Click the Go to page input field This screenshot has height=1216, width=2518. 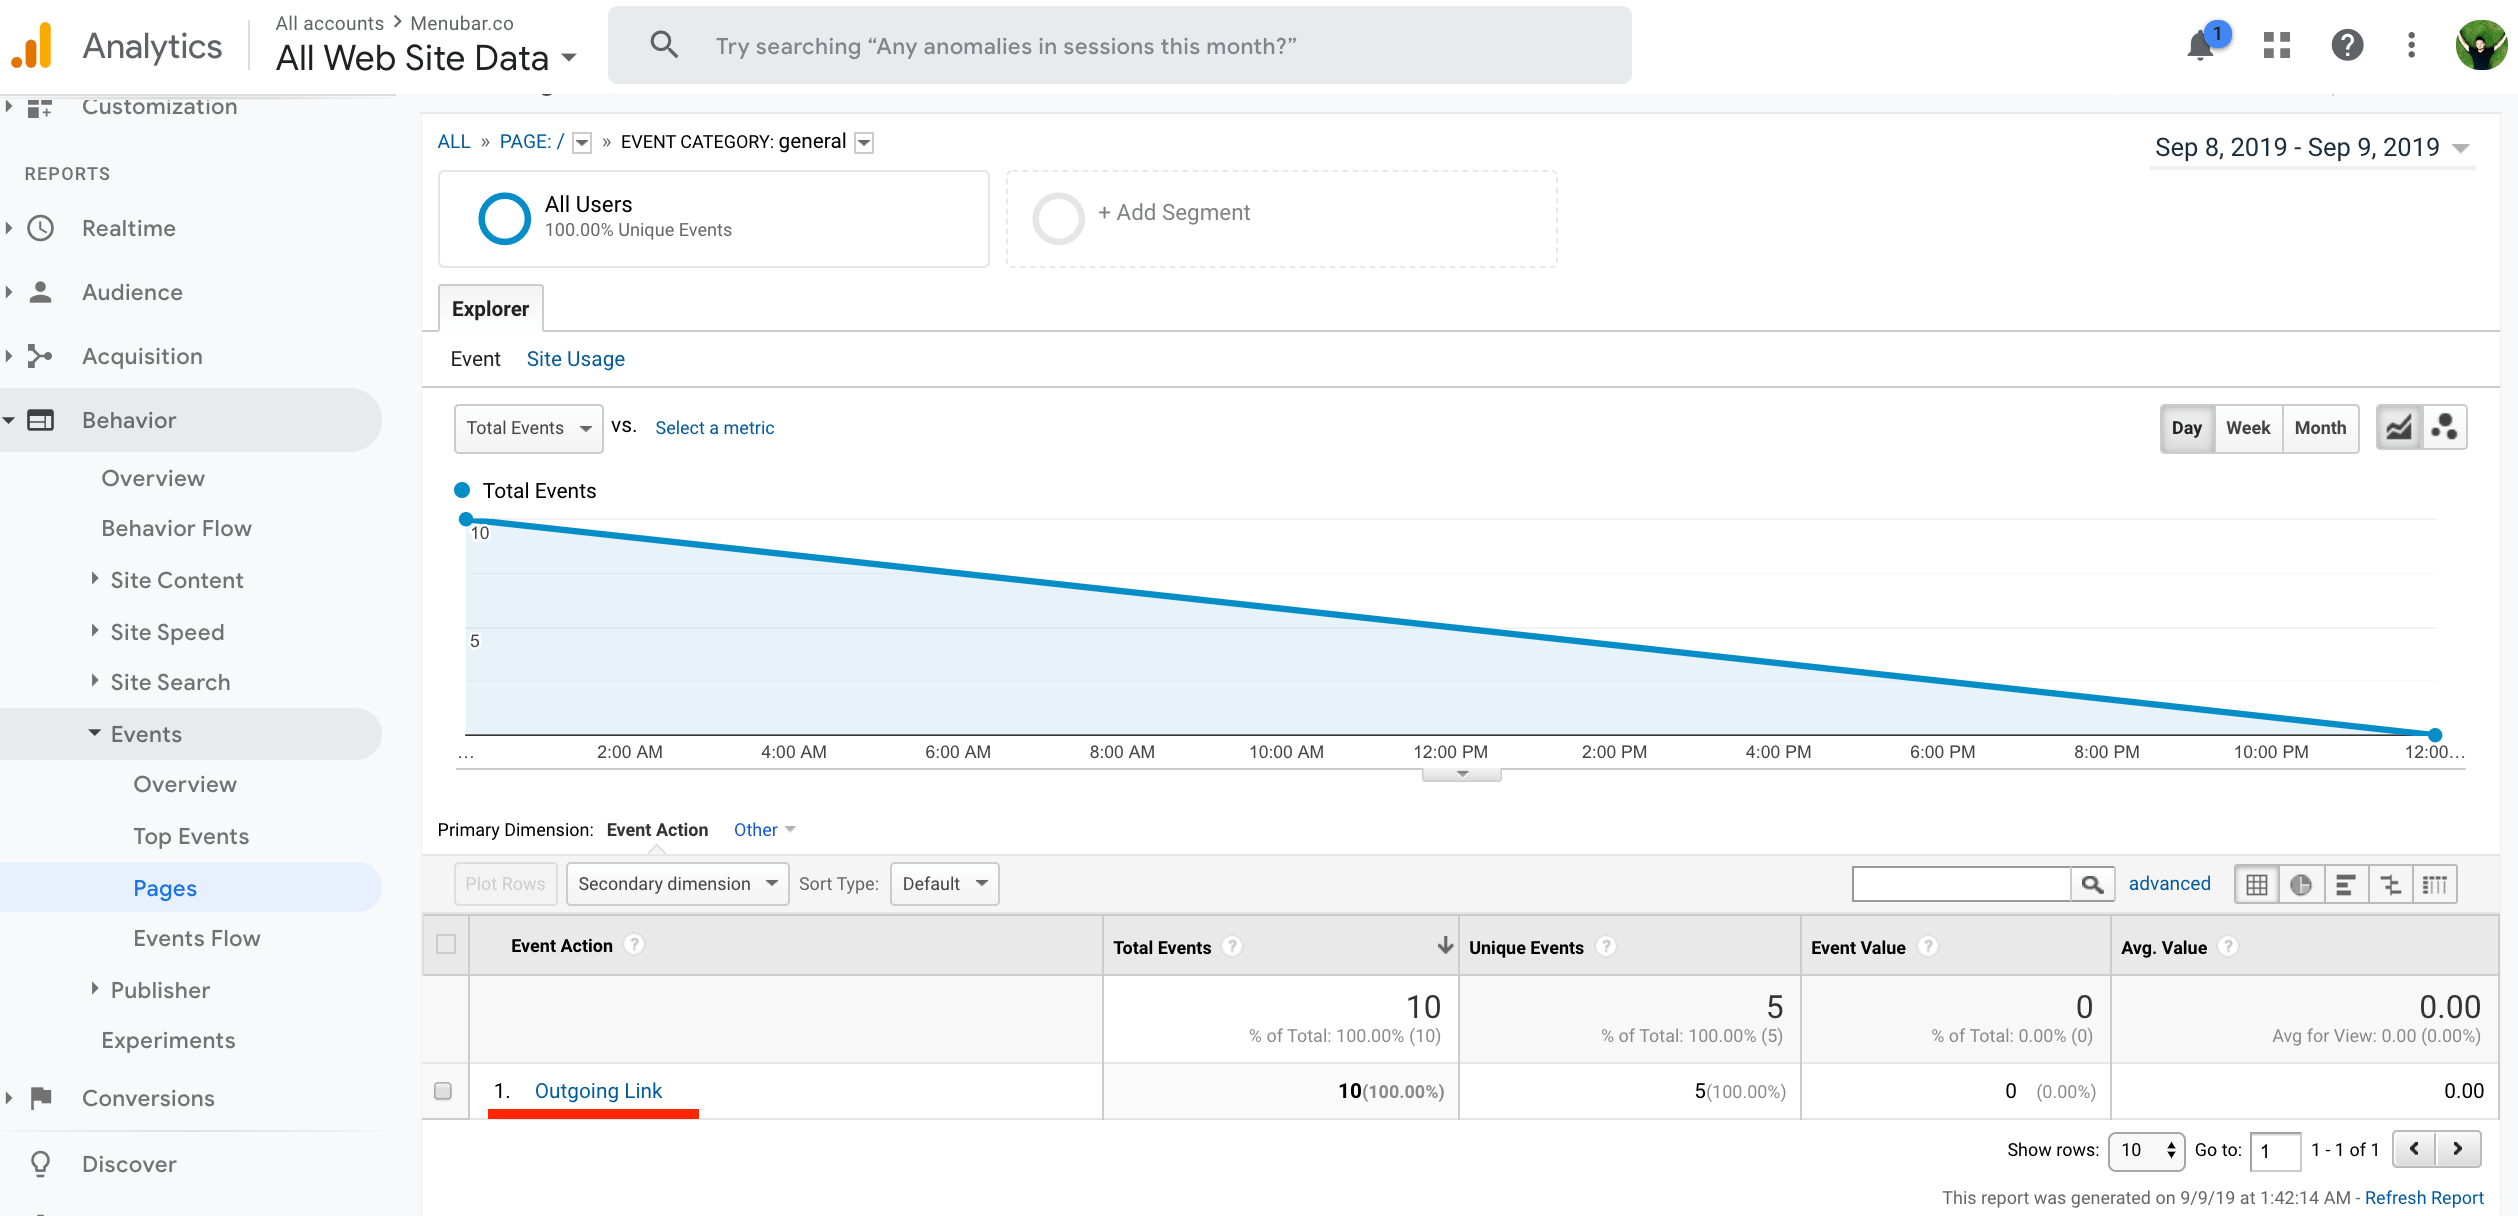[2274, 1150]
